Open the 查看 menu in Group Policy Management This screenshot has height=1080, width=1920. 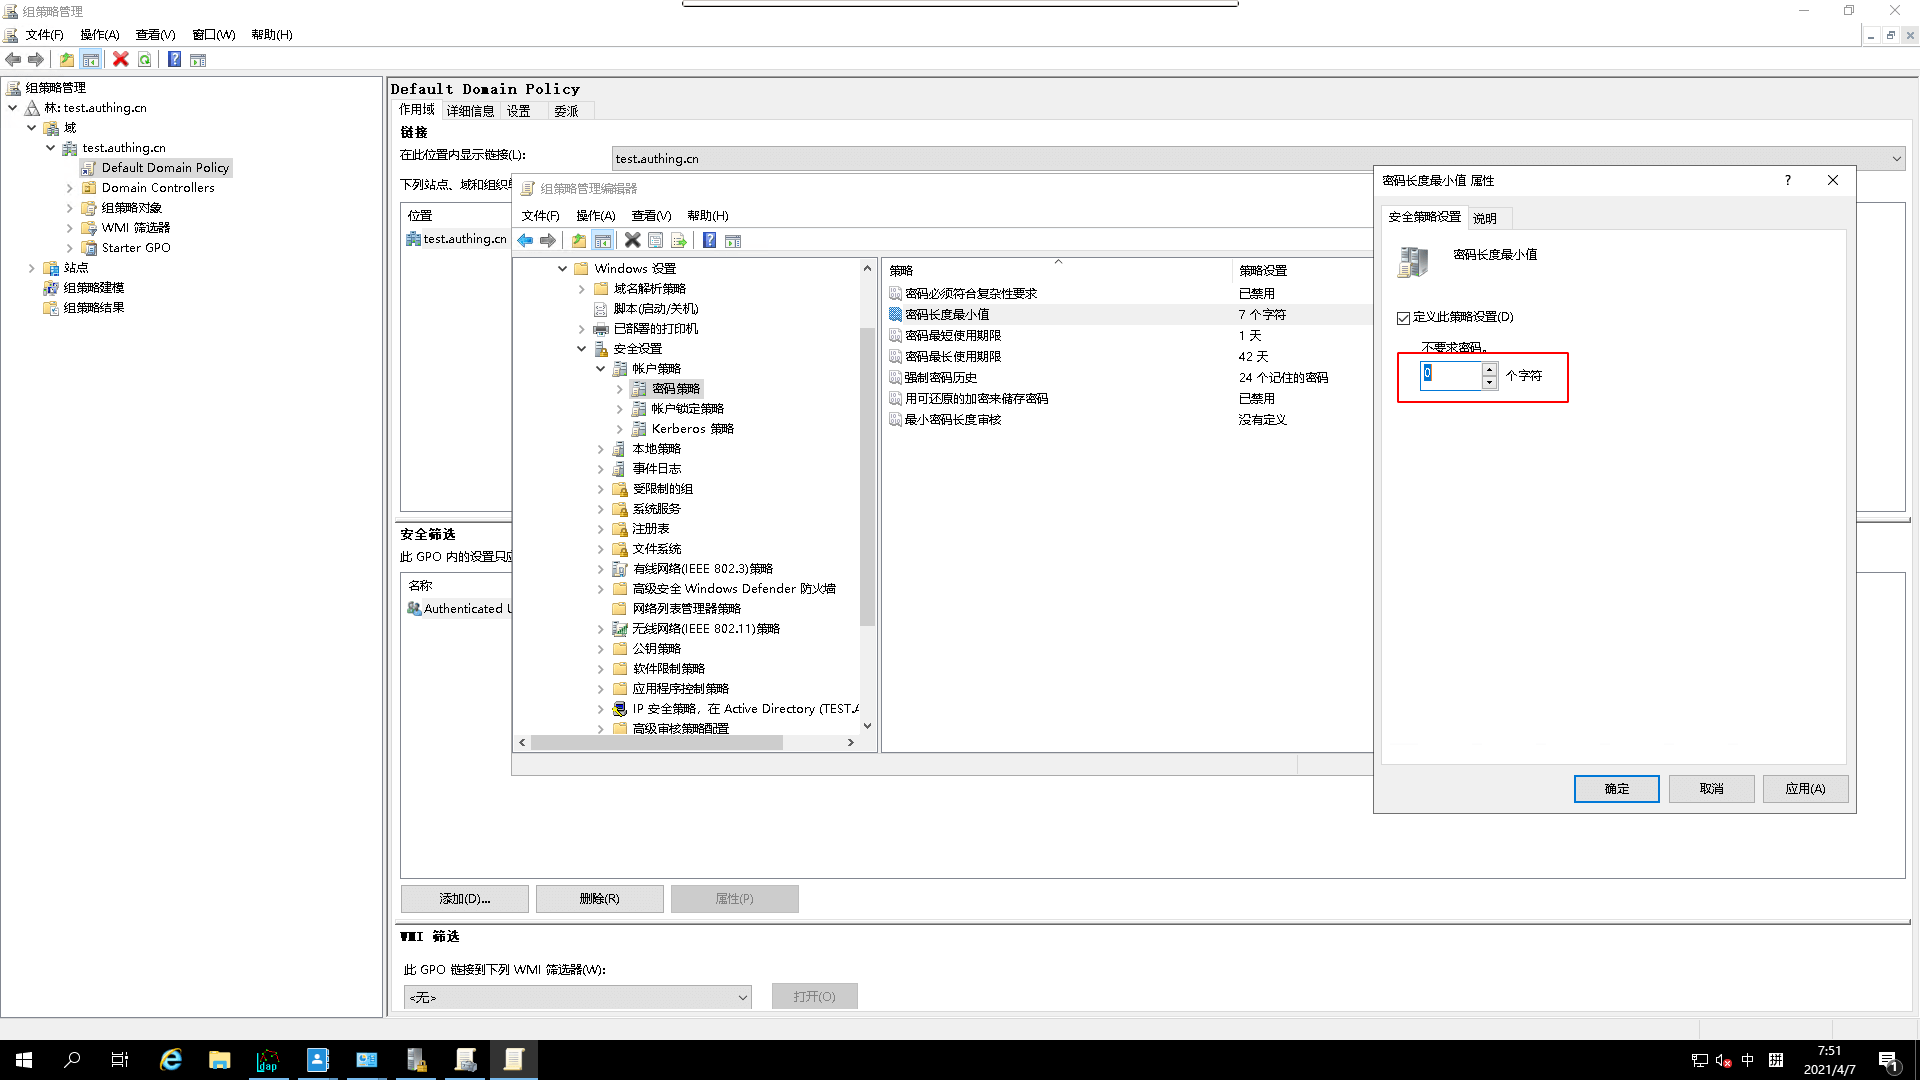(x=154, y=34)
